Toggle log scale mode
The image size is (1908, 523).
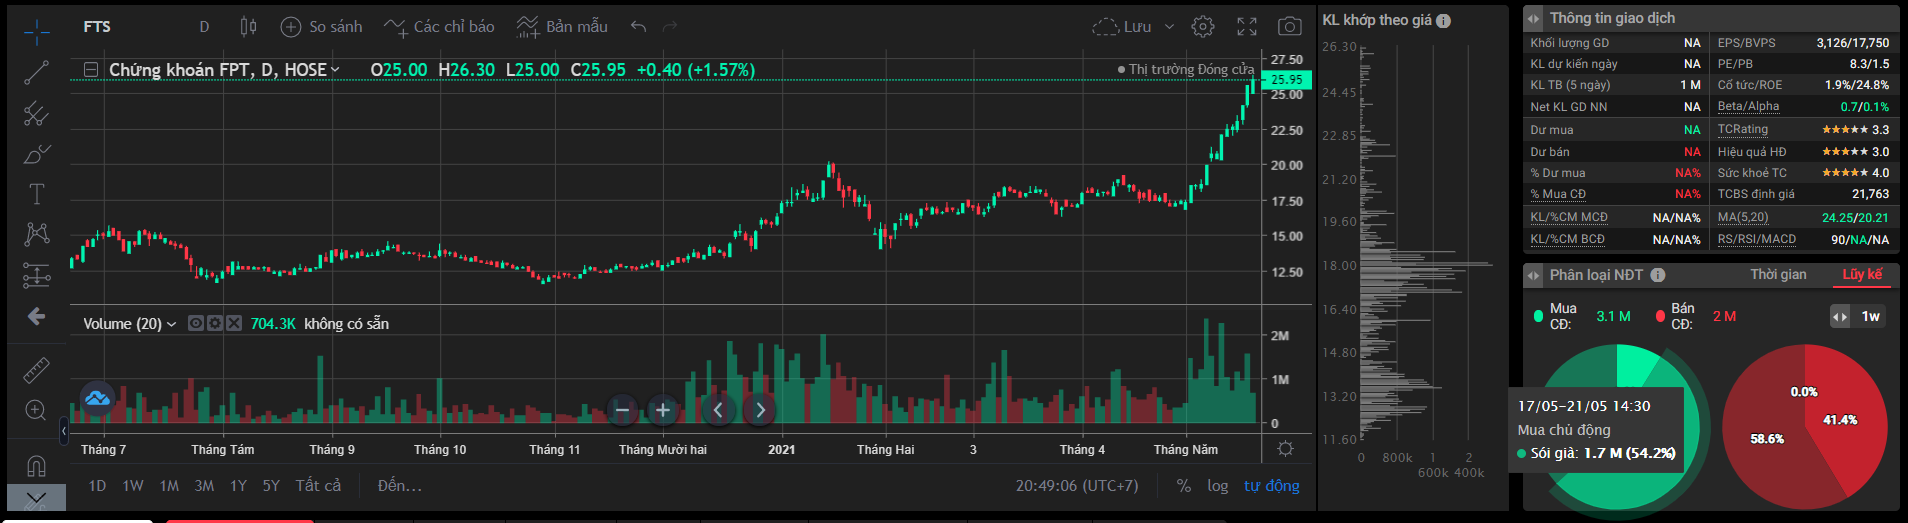pyautogui.click(x=1217, y=486)
